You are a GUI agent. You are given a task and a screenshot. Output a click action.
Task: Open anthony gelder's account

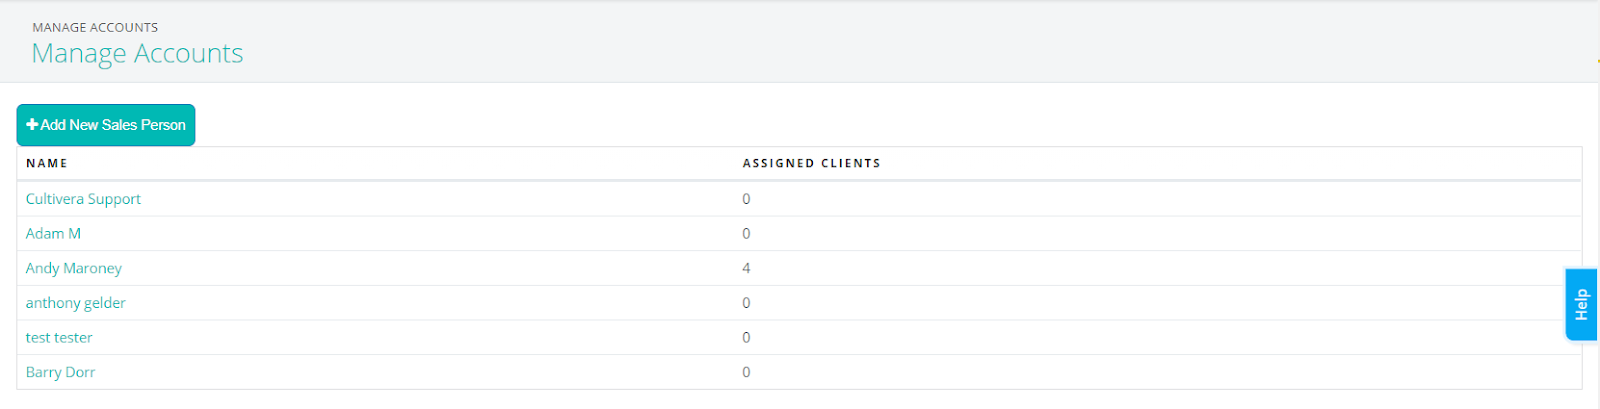76,303
